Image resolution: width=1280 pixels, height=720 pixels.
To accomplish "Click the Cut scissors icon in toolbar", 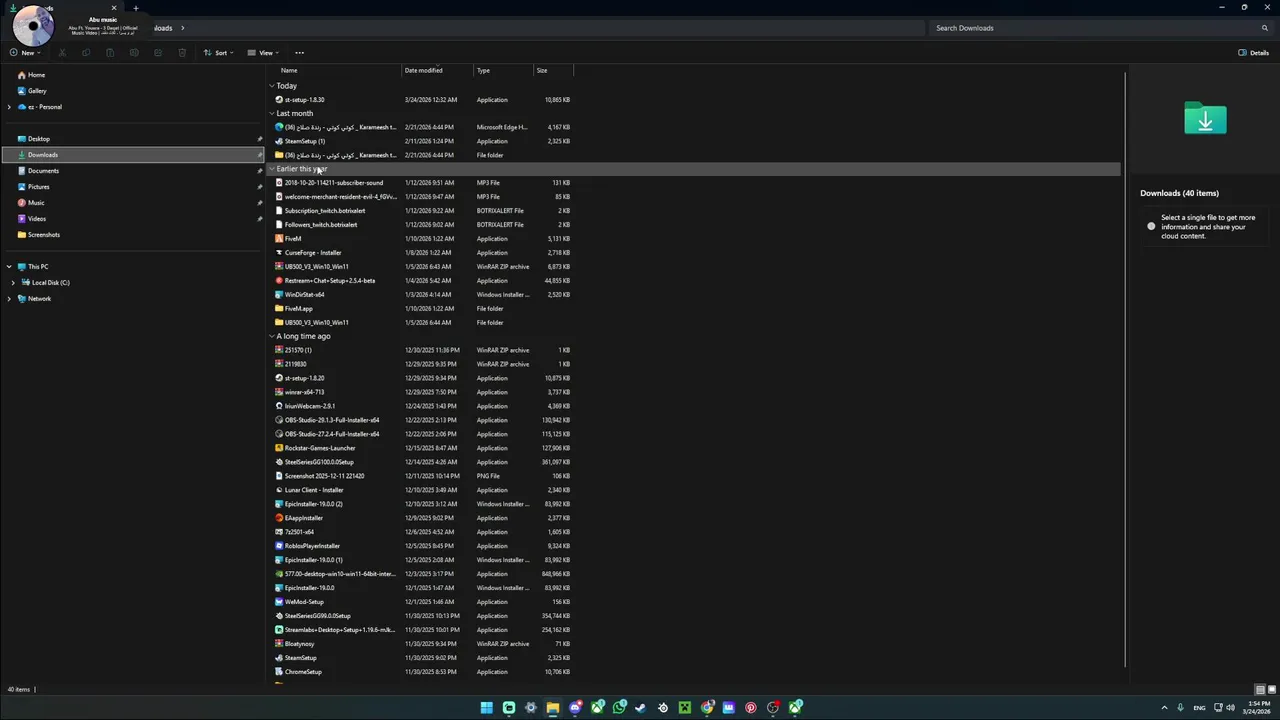I will [62, 53].
